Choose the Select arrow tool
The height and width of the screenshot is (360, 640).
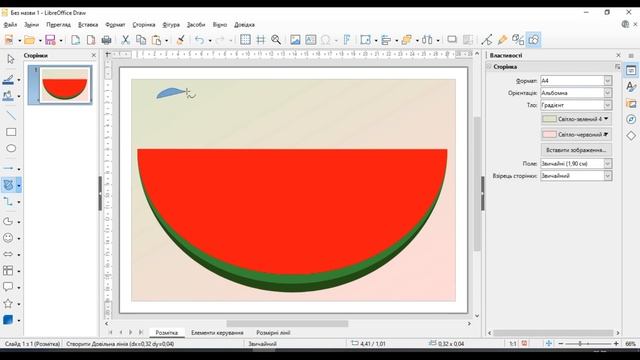tap(11, 59)
